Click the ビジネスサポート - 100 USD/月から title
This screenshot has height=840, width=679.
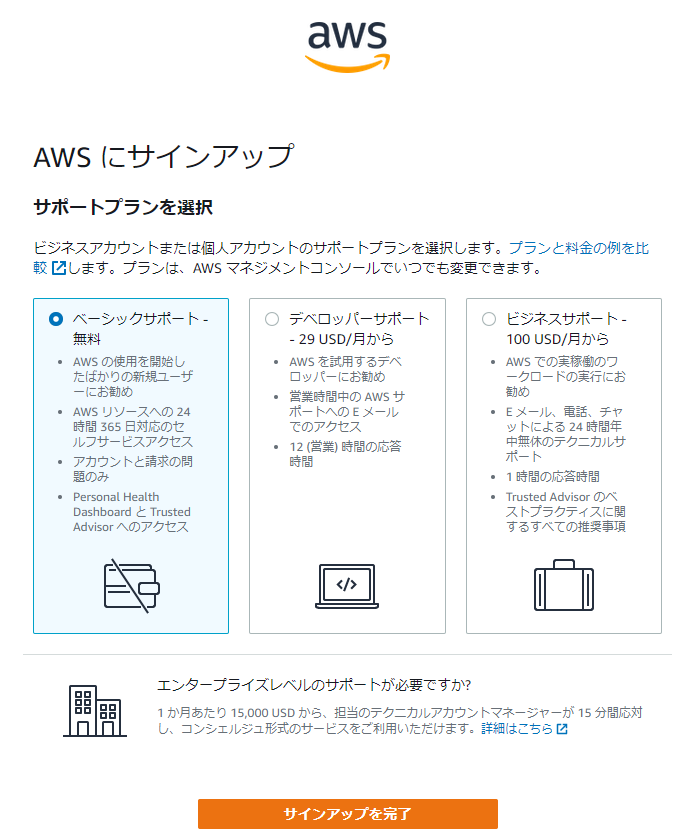[566, 329]
